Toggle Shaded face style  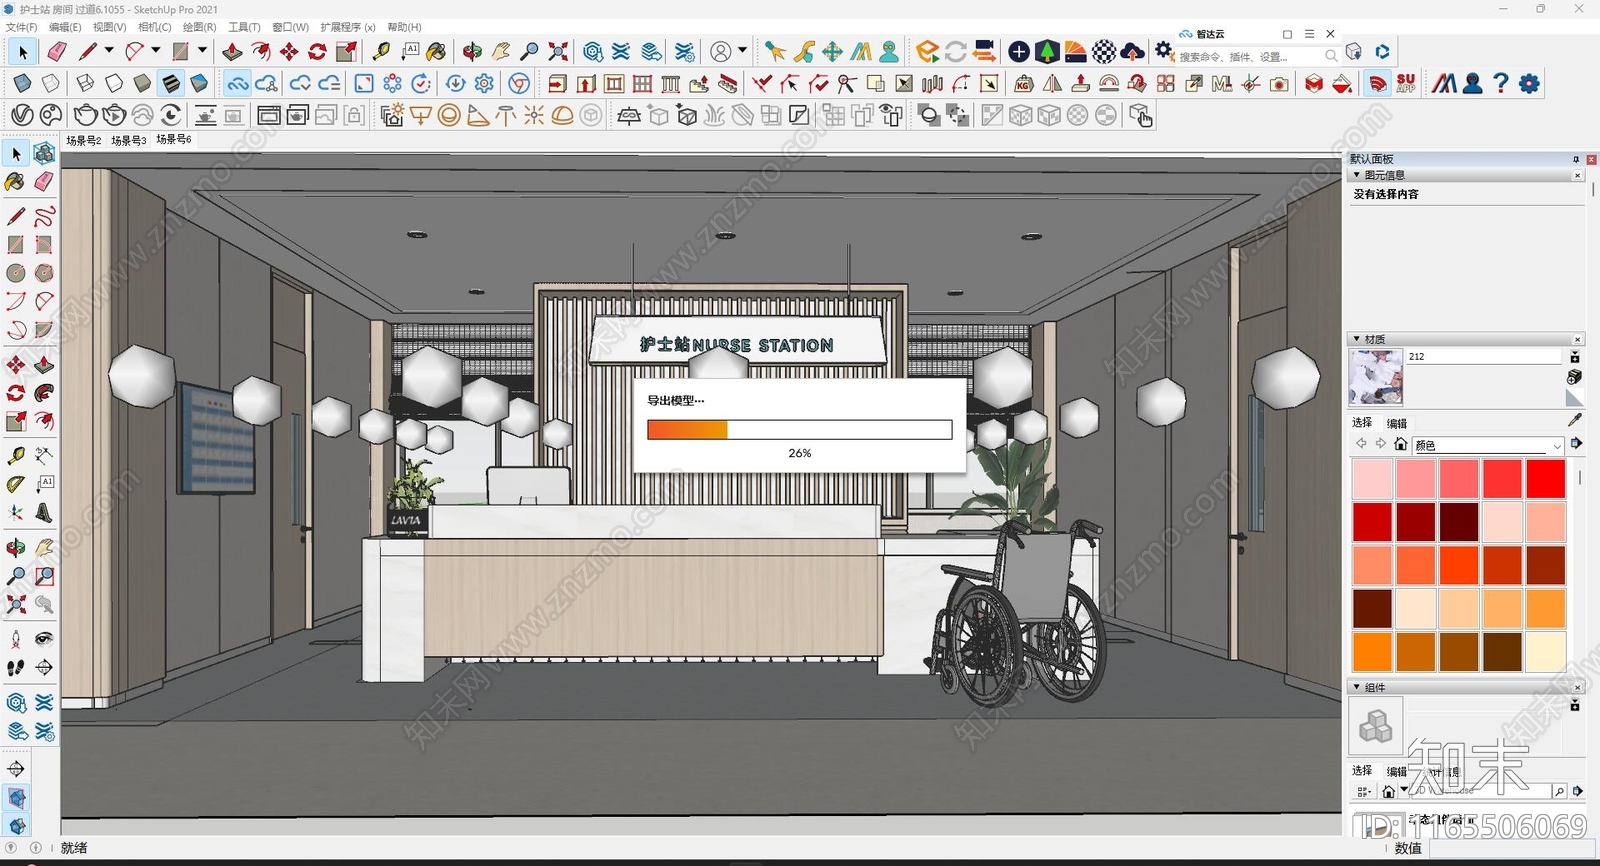[142, 83]
